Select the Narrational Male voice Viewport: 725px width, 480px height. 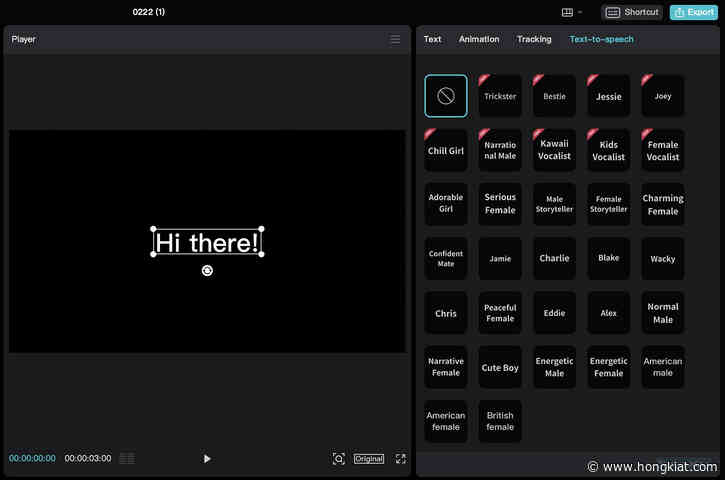[x=500, y=150]
